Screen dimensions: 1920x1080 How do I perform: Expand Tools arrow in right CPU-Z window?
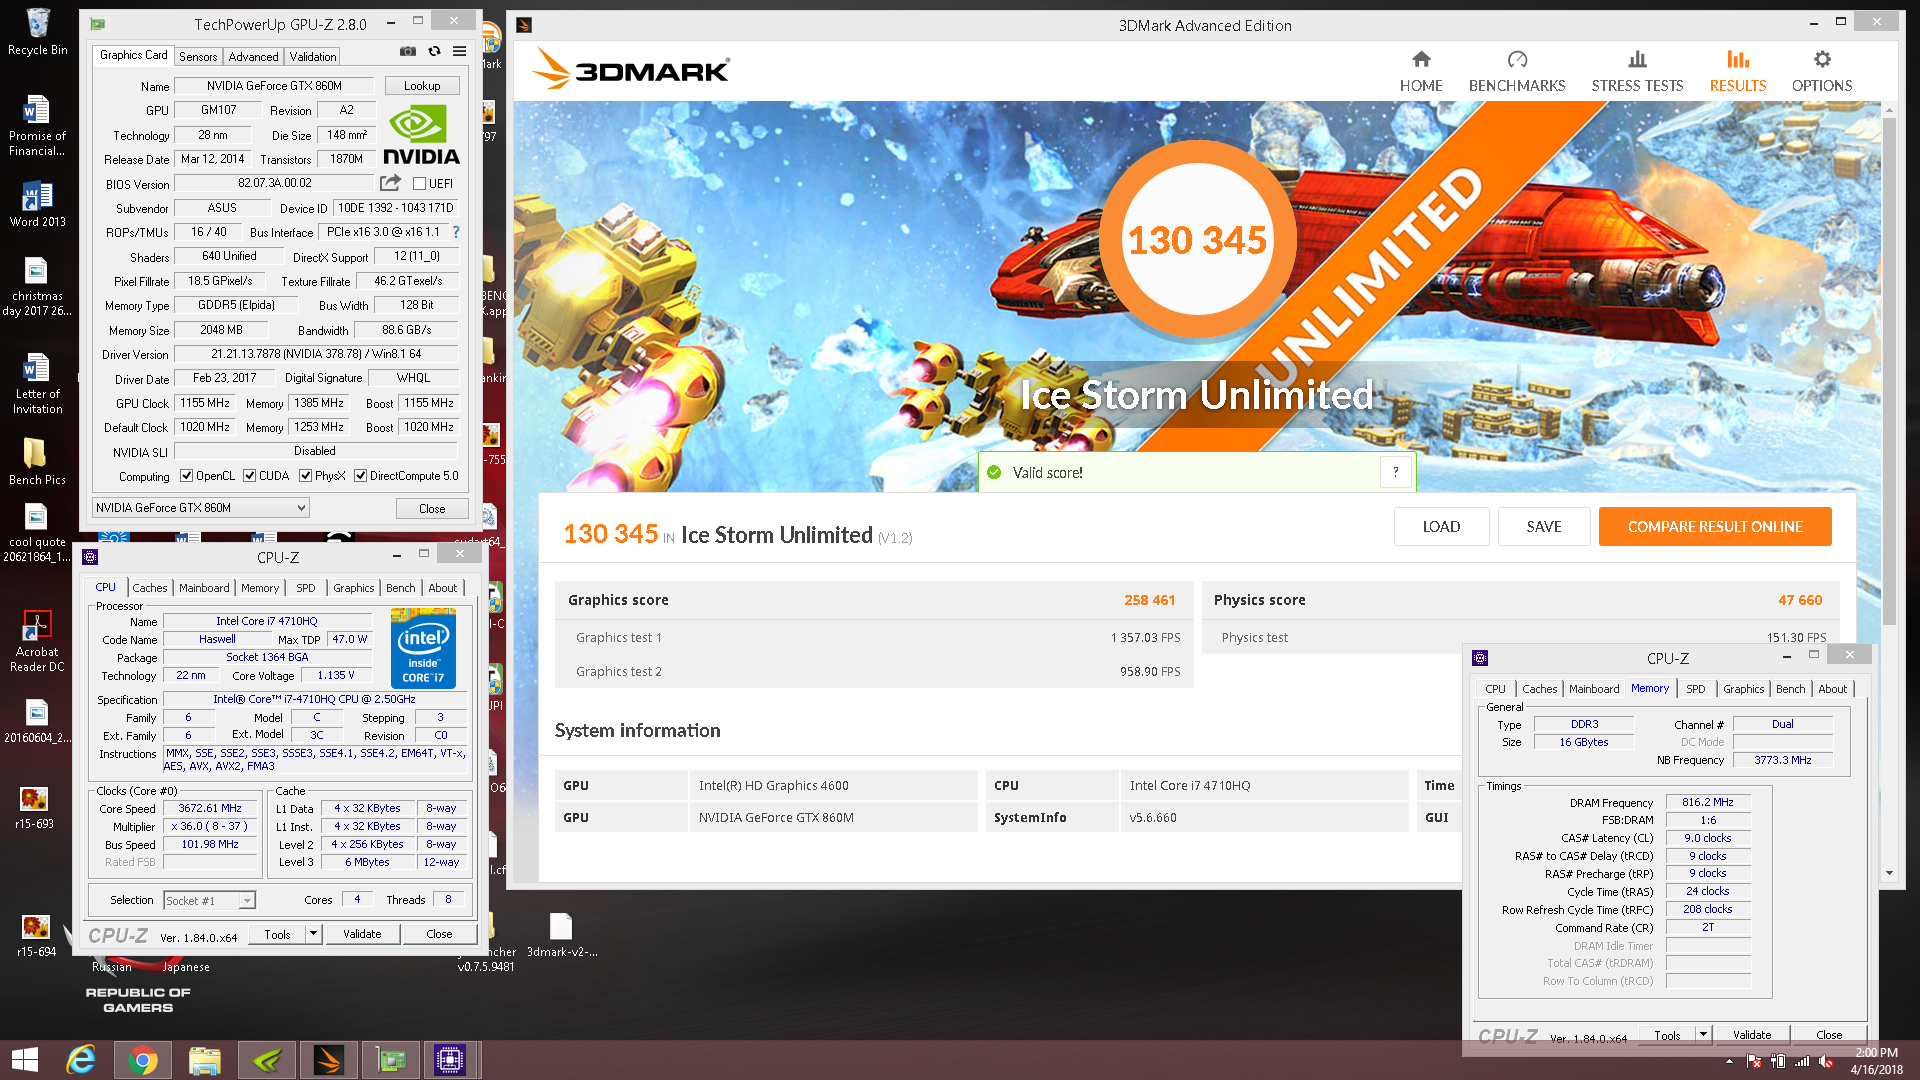pyautogui.click(x=1703, y=1035)
